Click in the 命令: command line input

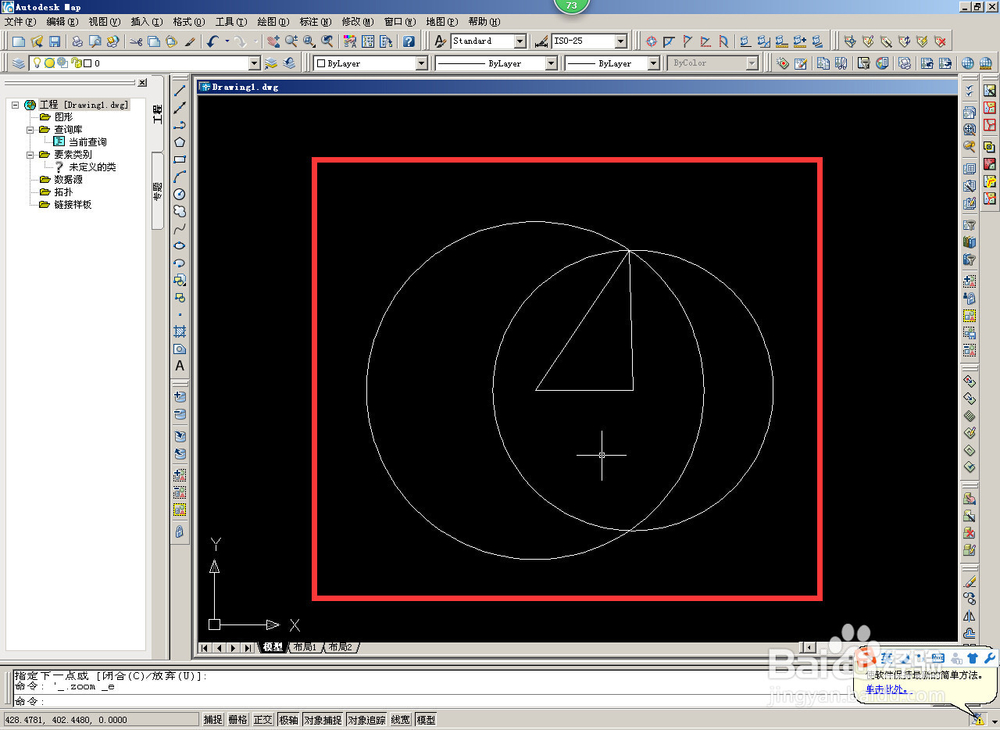[x=478, y=701]
